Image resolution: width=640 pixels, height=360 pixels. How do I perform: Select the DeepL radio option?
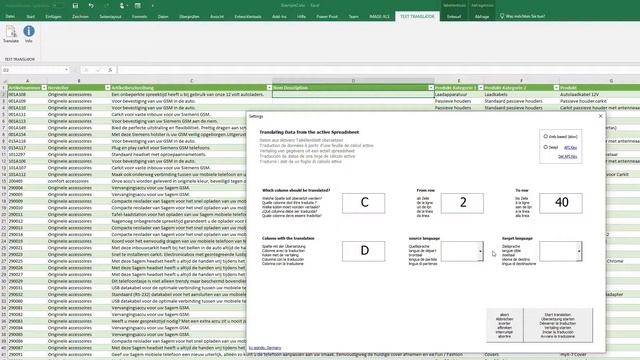[546, 147]
